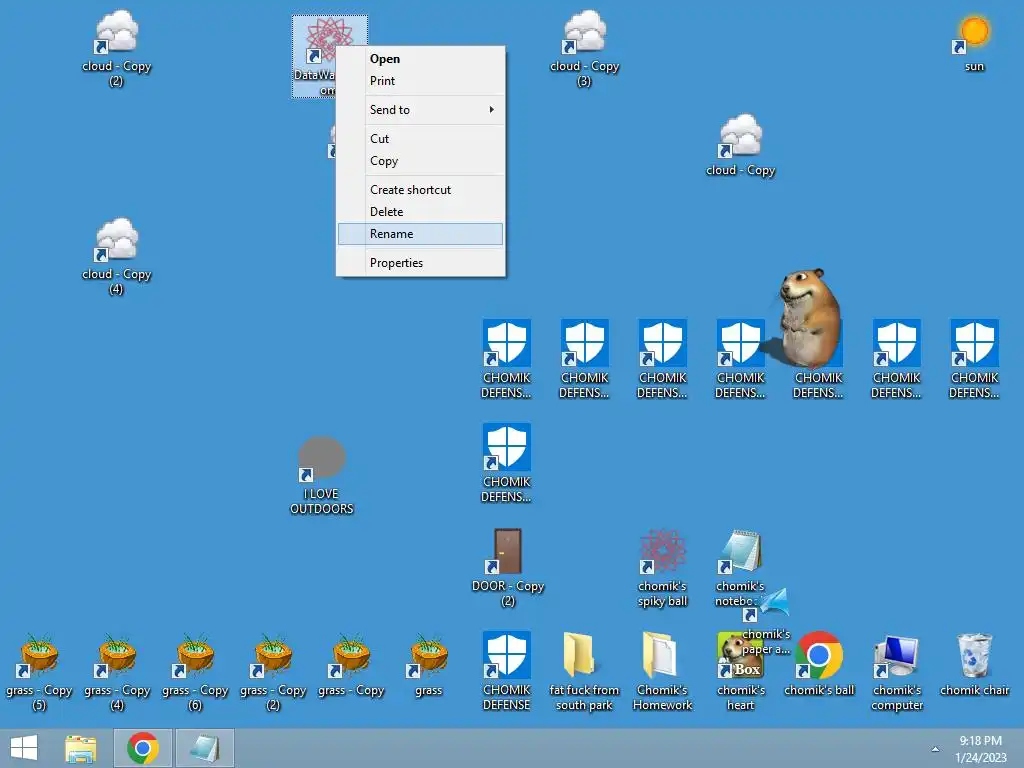Open Properties from the context menu
The width and height of the screenshot is (1024, 768).
click(x=421, y=263)
